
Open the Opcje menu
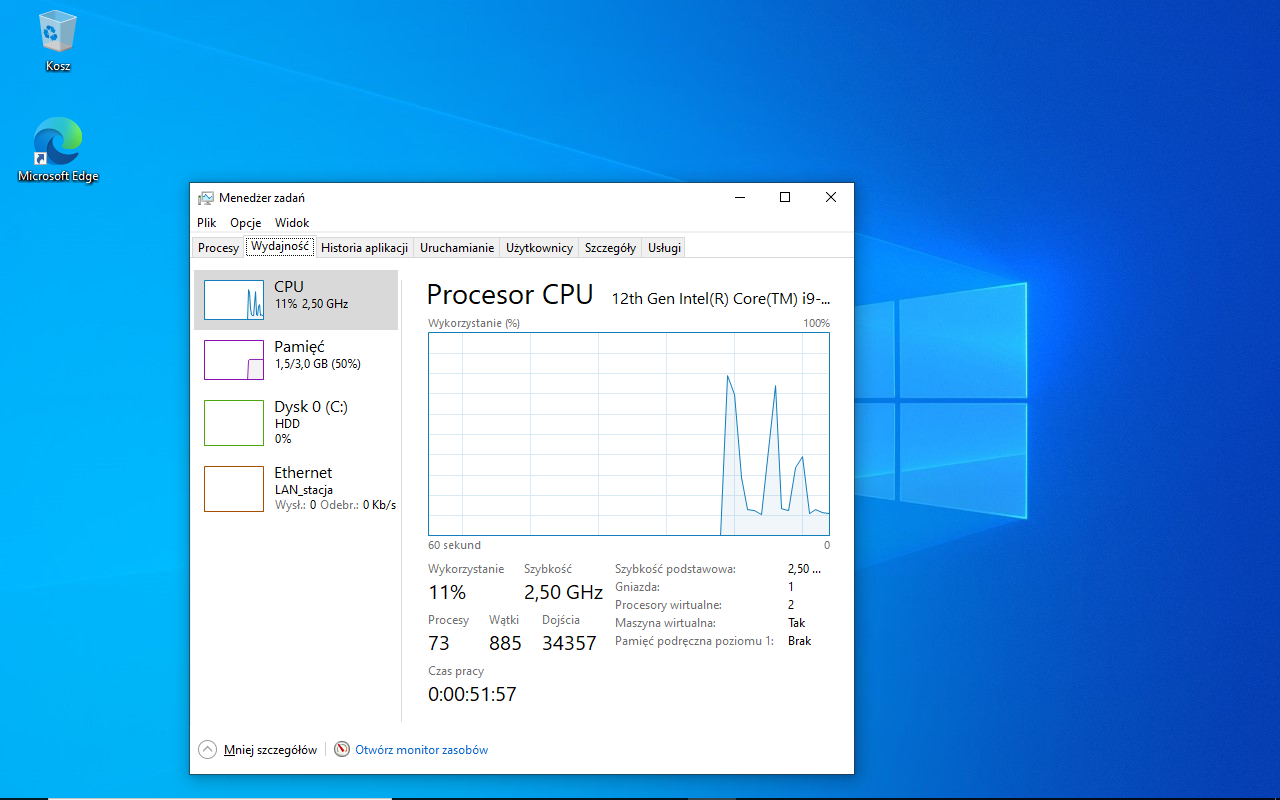tap(245, 223)
